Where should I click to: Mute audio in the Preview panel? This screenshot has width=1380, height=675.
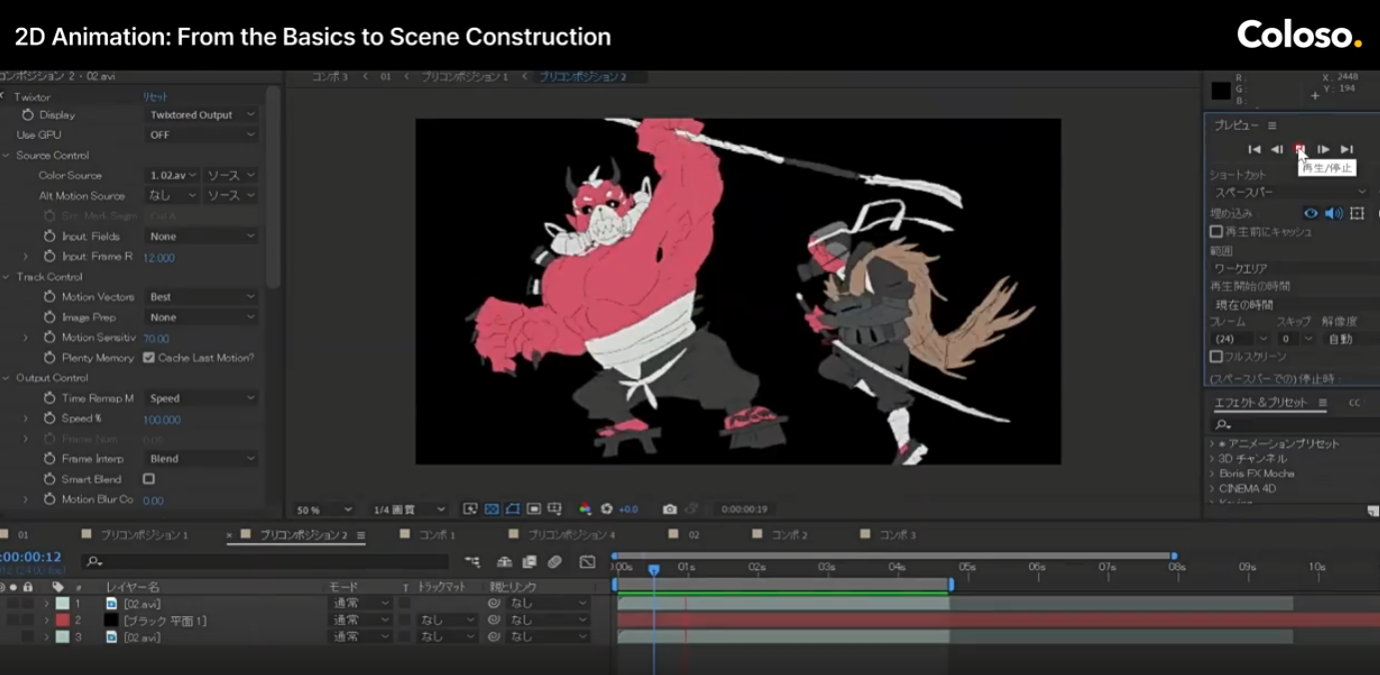coord(1333,213)
